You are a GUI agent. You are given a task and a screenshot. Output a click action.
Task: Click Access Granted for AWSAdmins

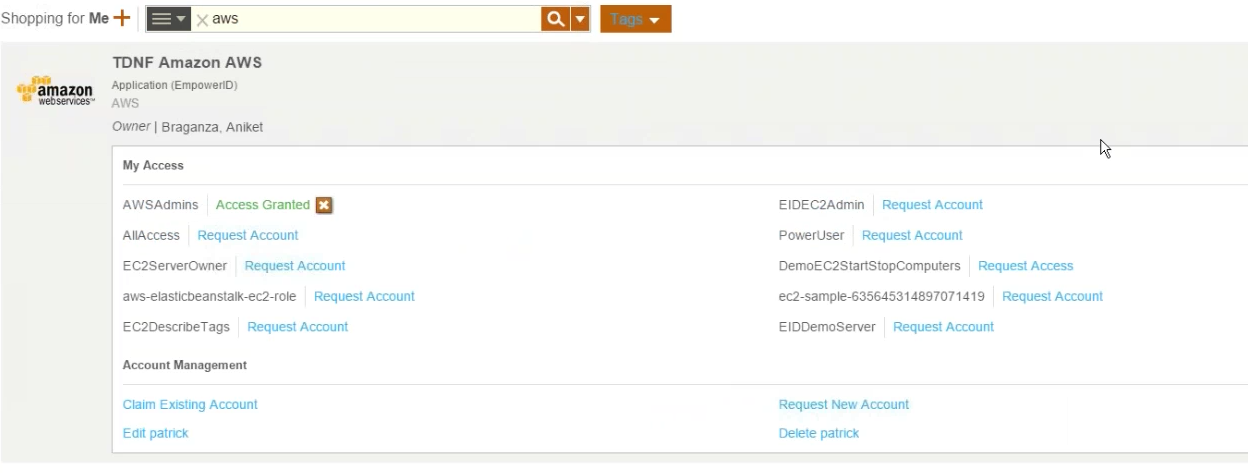pyautogui.click(x=263, y=205)
